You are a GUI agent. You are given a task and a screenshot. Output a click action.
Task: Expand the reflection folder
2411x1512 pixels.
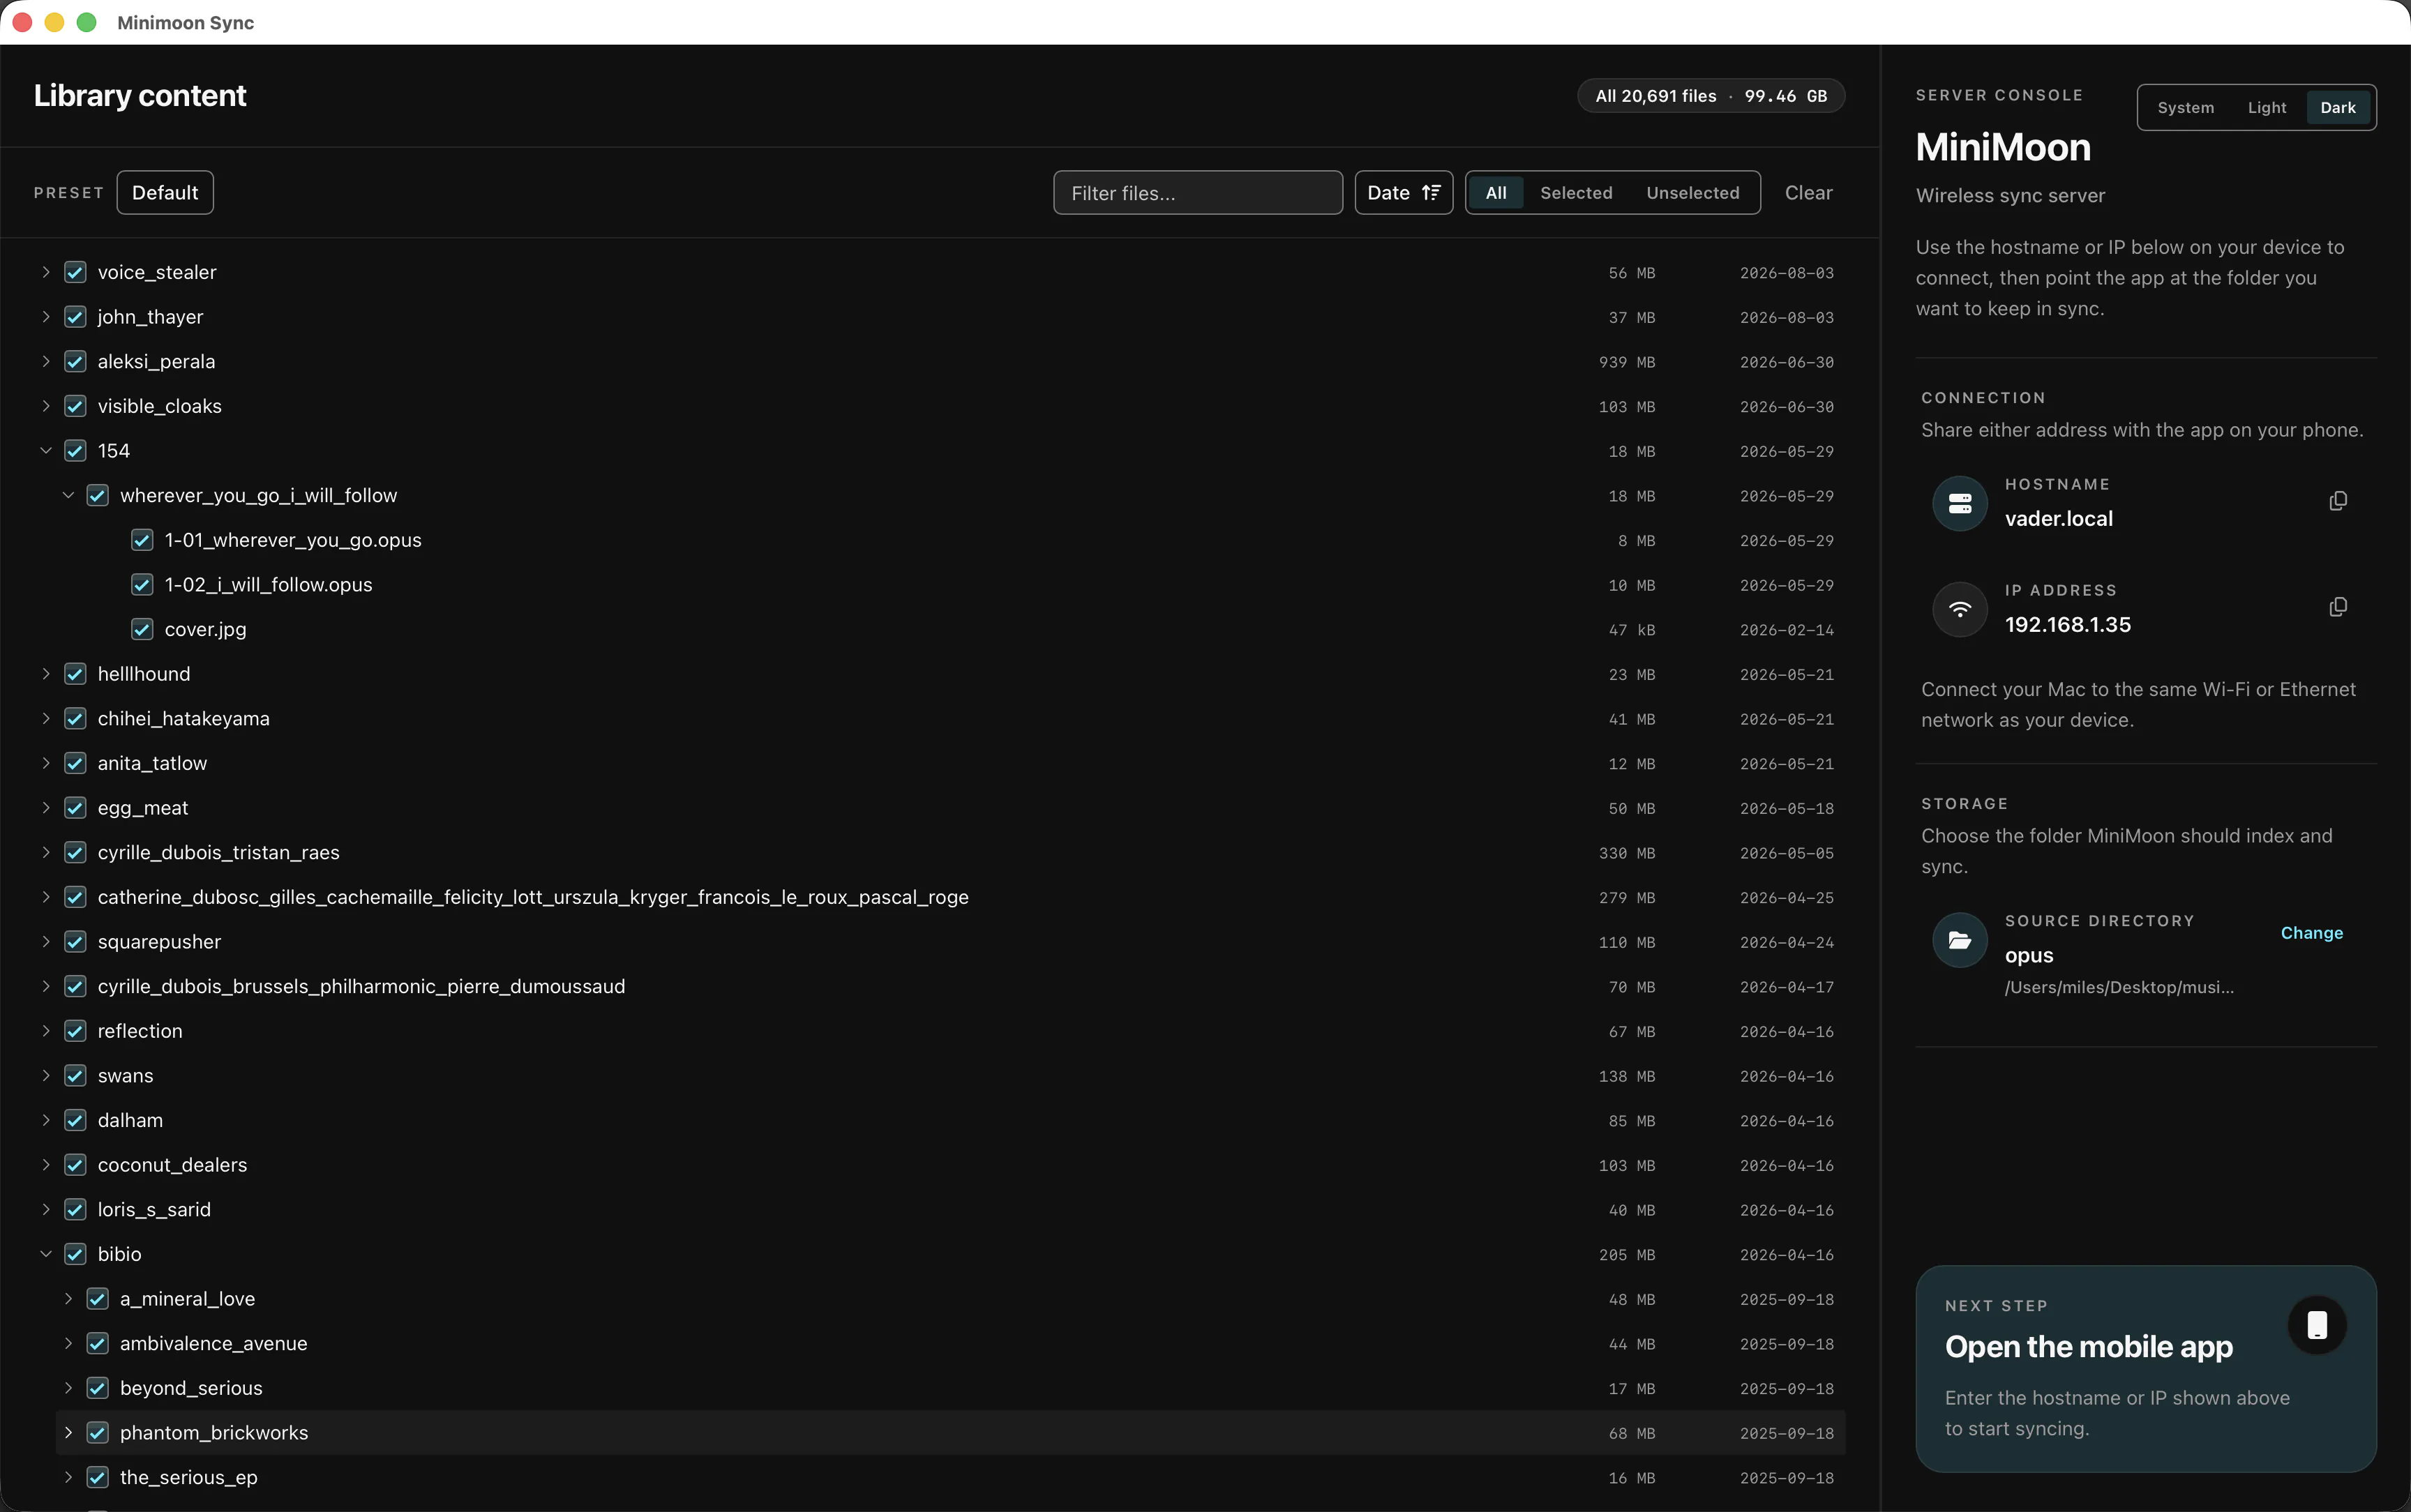[x=46, y=1031]
